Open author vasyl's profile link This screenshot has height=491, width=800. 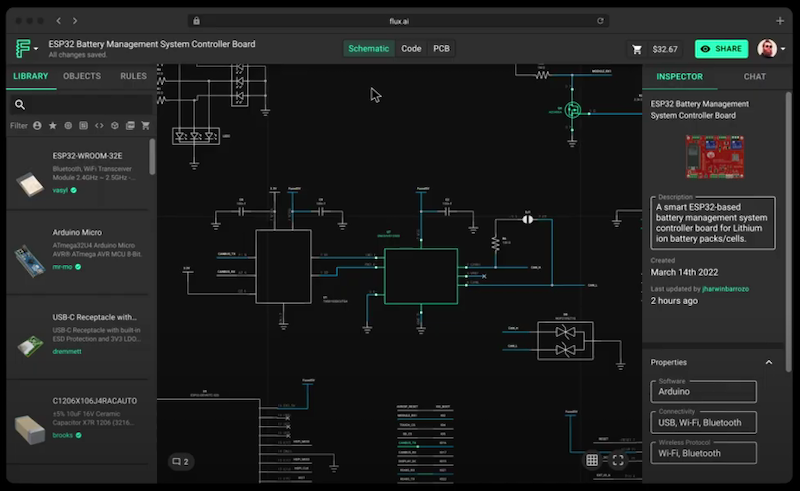tap(60, 190)
